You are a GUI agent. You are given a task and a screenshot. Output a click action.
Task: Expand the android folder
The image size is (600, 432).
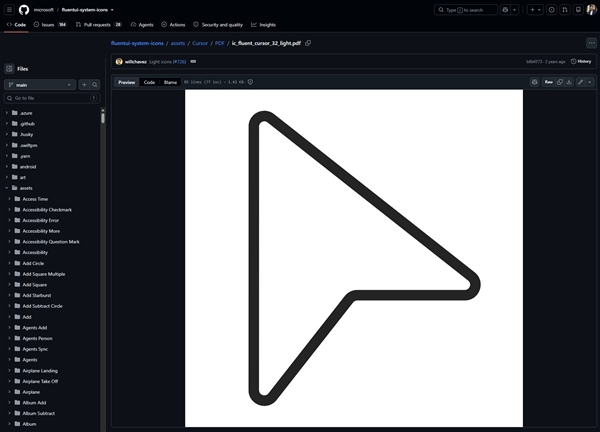tap(7, 166)
